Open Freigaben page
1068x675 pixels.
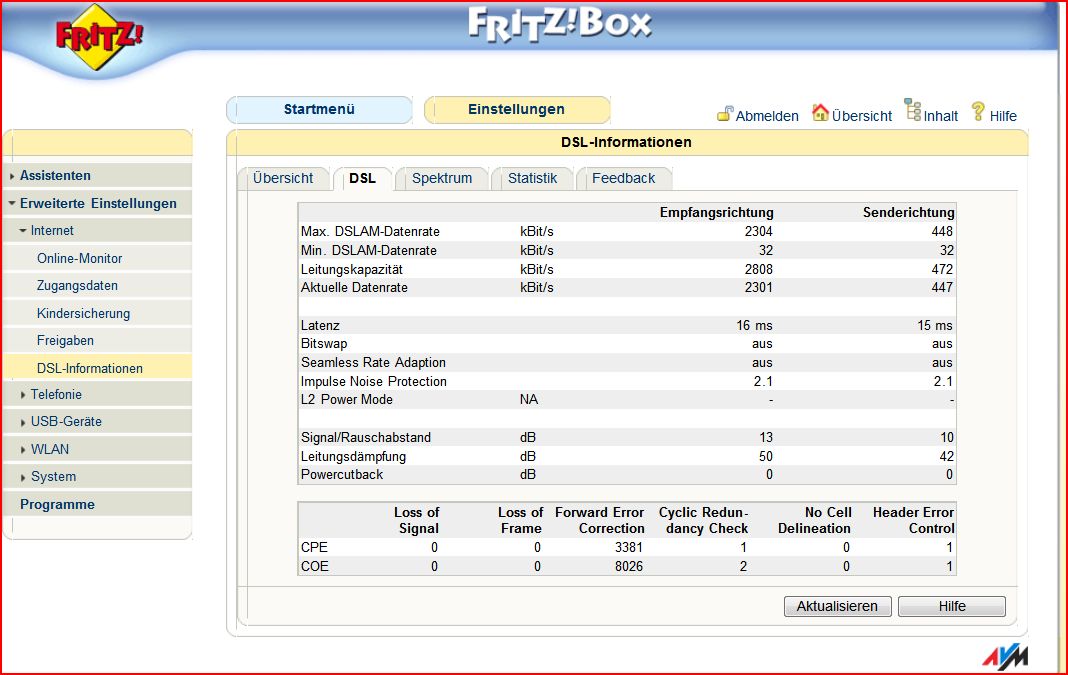[65, 341]
